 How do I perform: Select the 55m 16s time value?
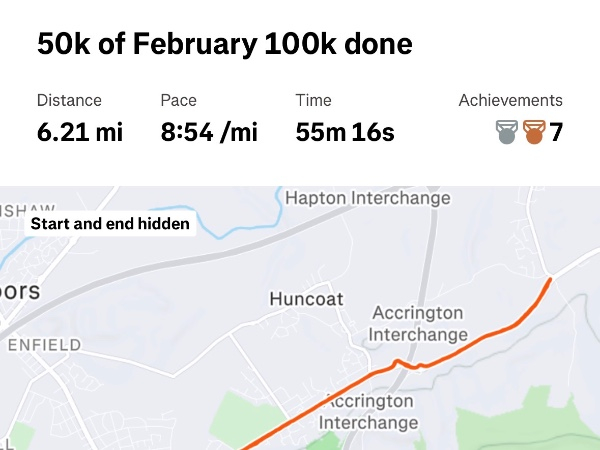345,132
